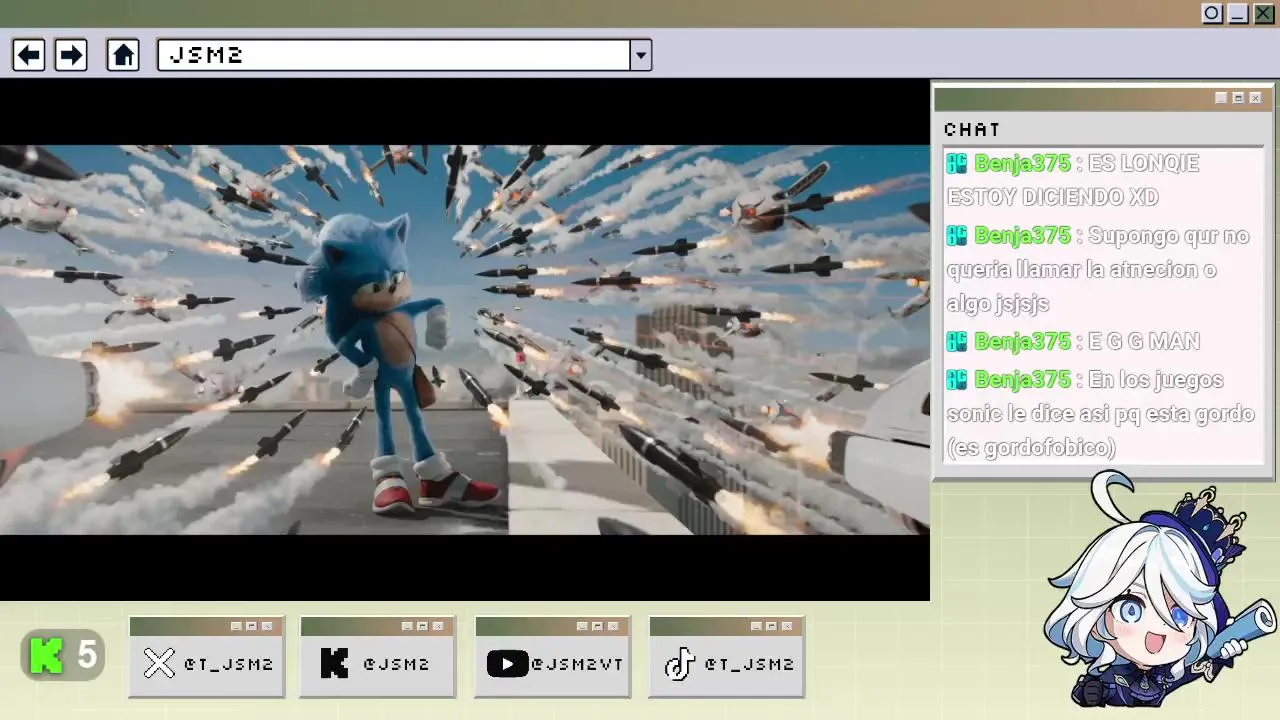Click the CHAT panel heading
Viewport: 1280px width, 720px height.
tap(972, 130)
